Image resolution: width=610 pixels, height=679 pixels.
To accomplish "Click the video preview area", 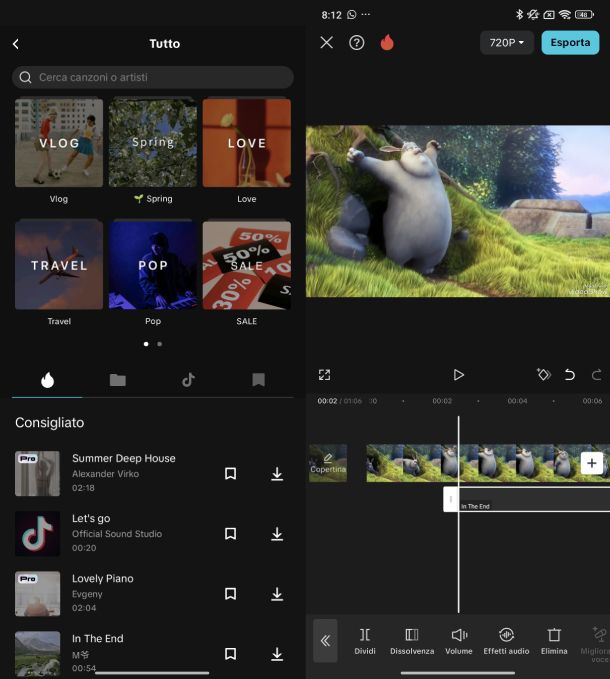I will click(x=458, y=211).
